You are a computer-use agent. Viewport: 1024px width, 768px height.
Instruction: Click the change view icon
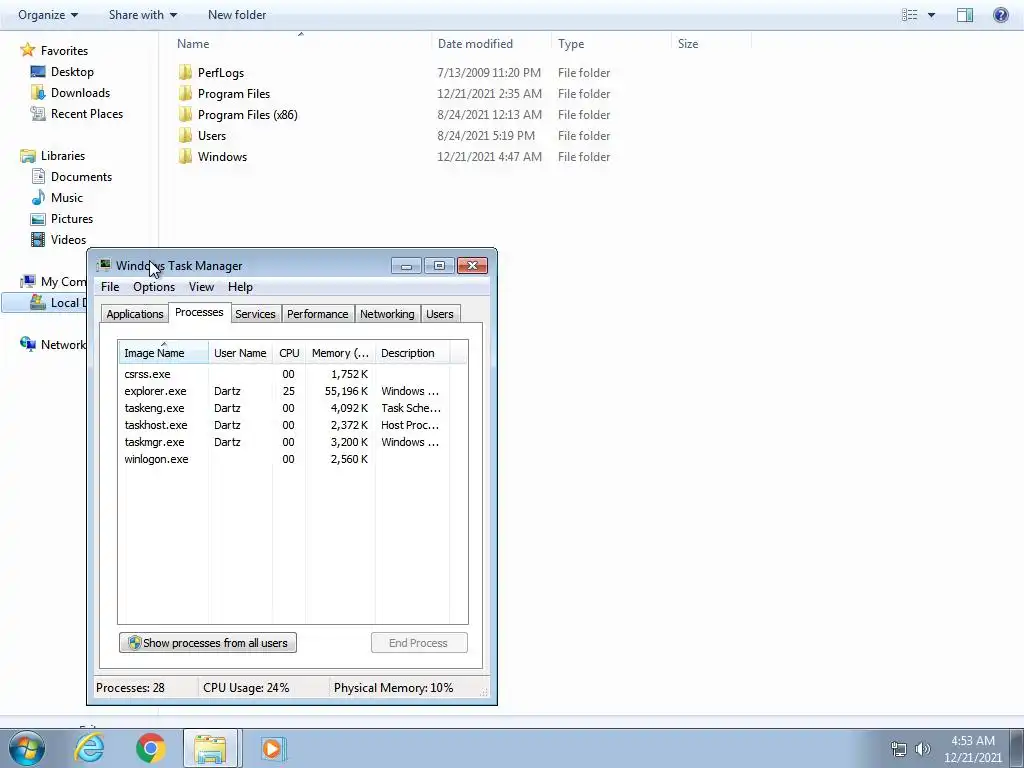(x=910, y=14)
